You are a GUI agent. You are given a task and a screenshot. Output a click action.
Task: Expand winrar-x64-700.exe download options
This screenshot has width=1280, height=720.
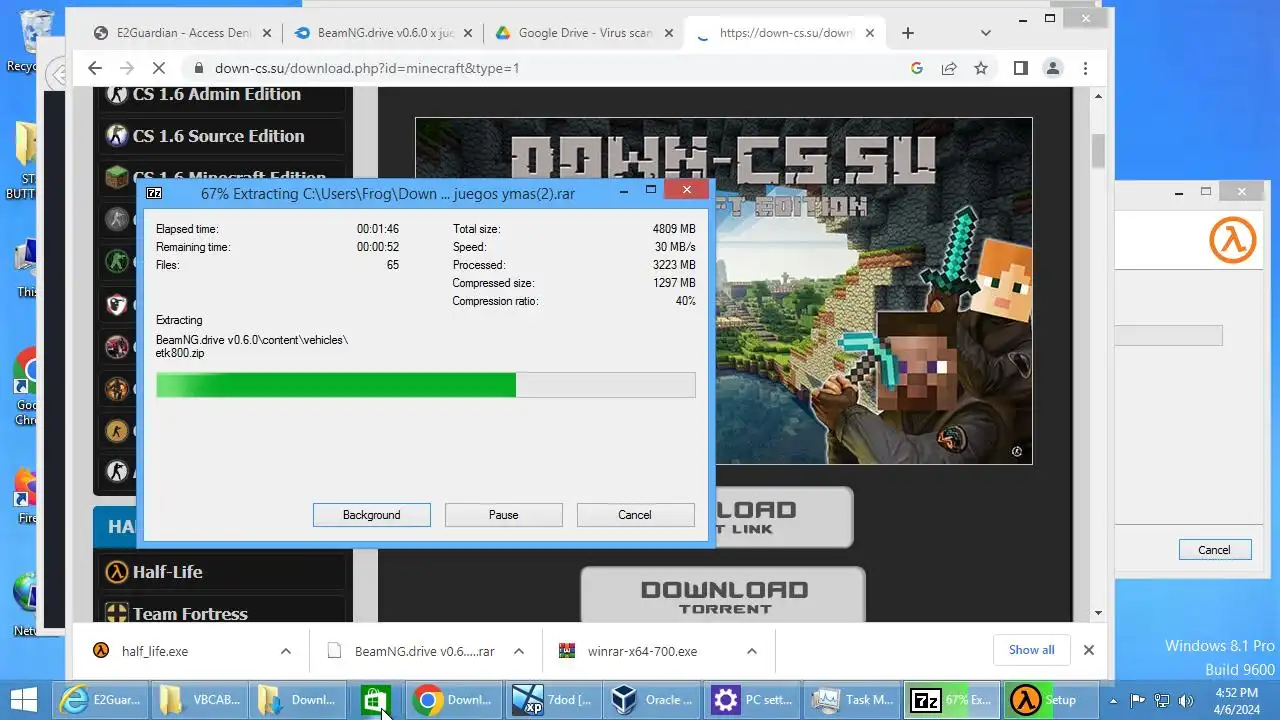point(752,651)
